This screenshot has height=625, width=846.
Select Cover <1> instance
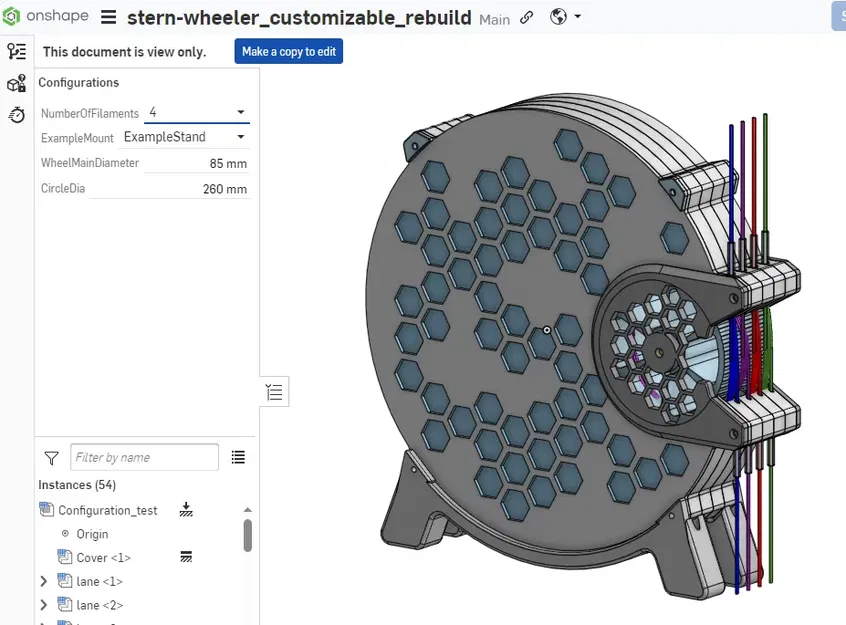(104, 558)
